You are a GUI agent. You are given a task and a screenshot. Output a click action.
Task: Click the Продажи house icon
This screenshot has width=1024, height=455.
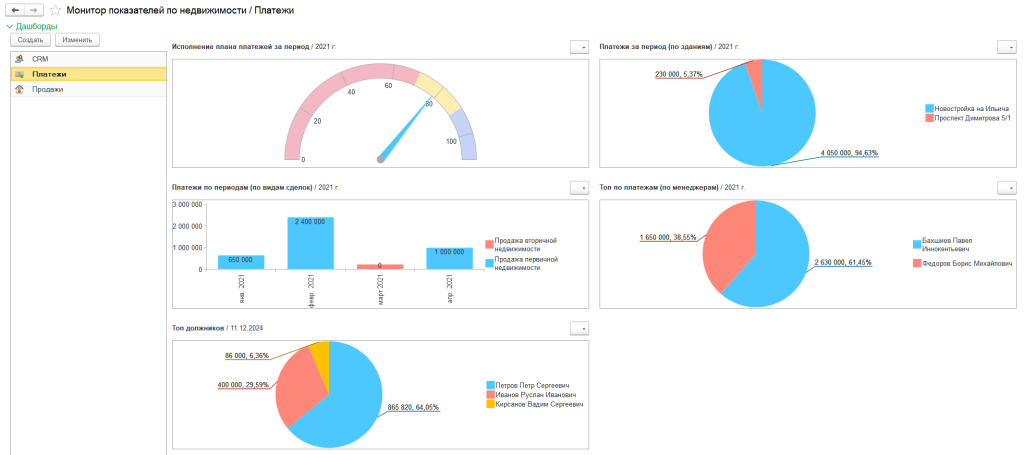[x=19, y=89]
